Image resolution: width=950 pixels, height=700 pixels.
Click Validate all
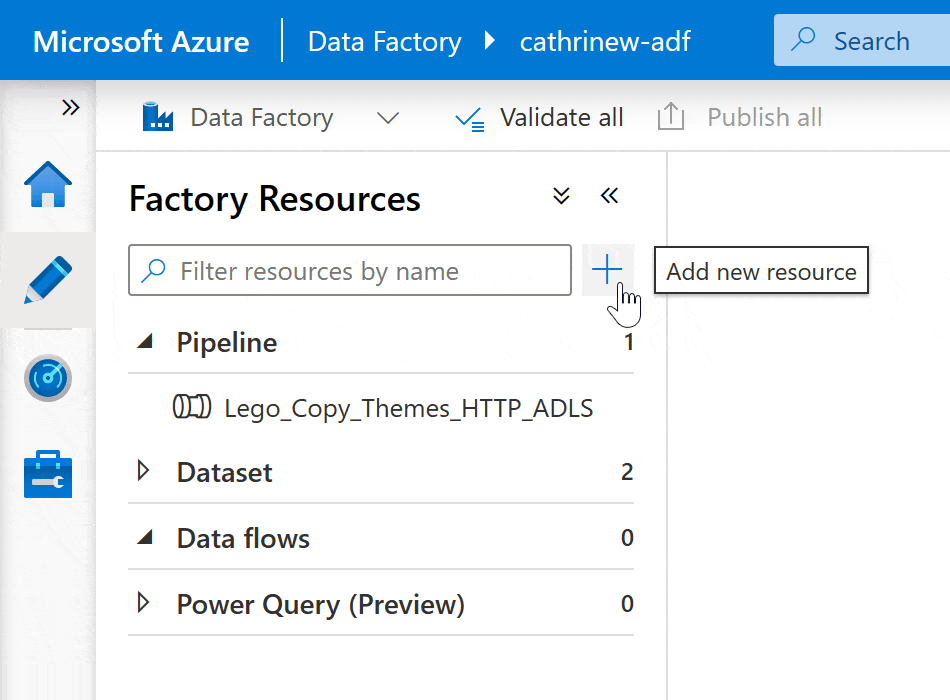click(x=539, y=118)
